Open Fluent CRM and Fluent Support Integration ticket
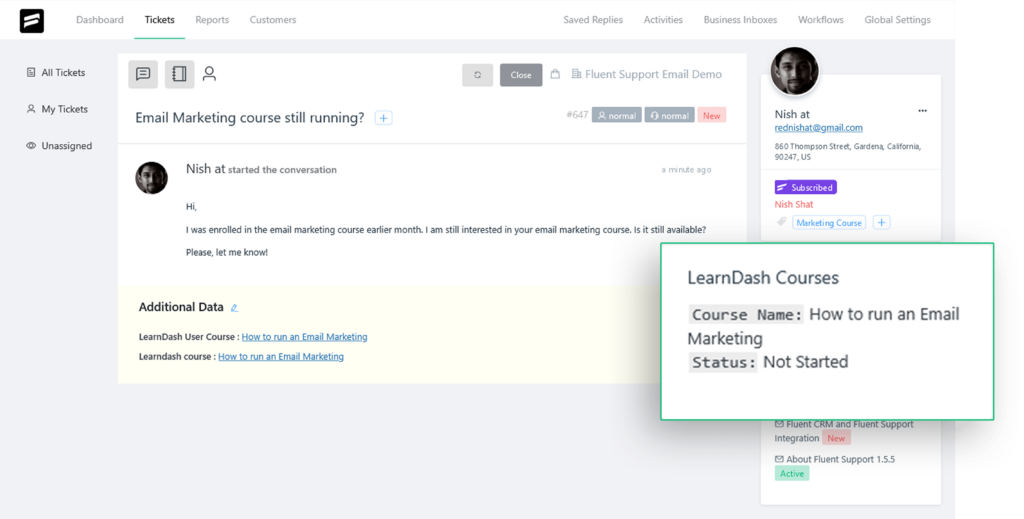The width and height of the screenshot is (1024, 519). [844, 431]
